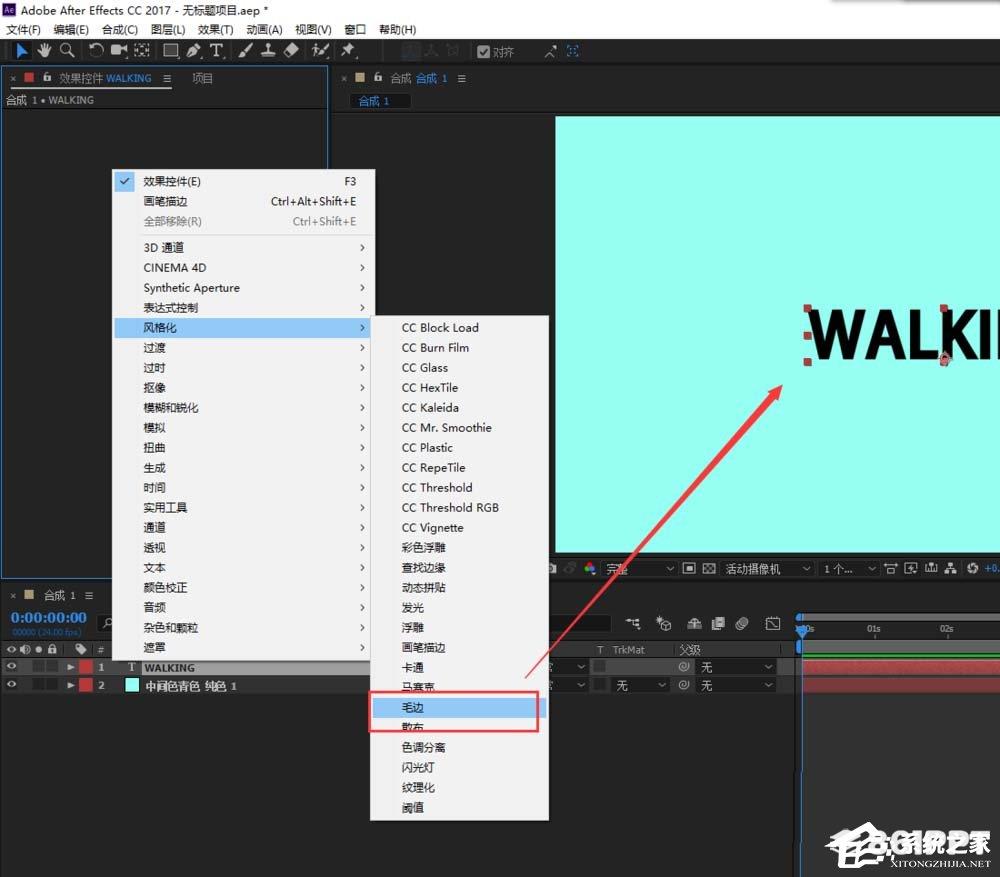Open the 1 个... view layout dropdown
This screenshot has height=877, width=1000.
(850, 568)
